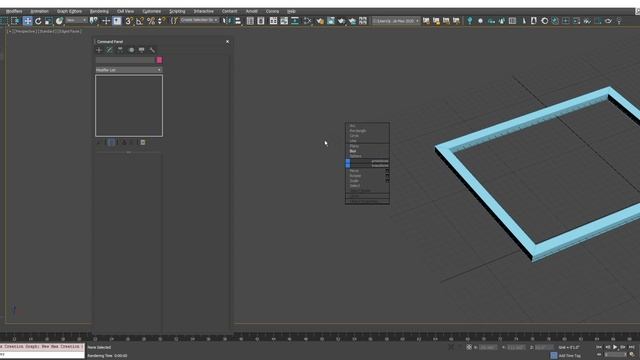Click the MAXScript listener pink bar
This screenshot has height=360, width=640.
[x=42, y=347]
